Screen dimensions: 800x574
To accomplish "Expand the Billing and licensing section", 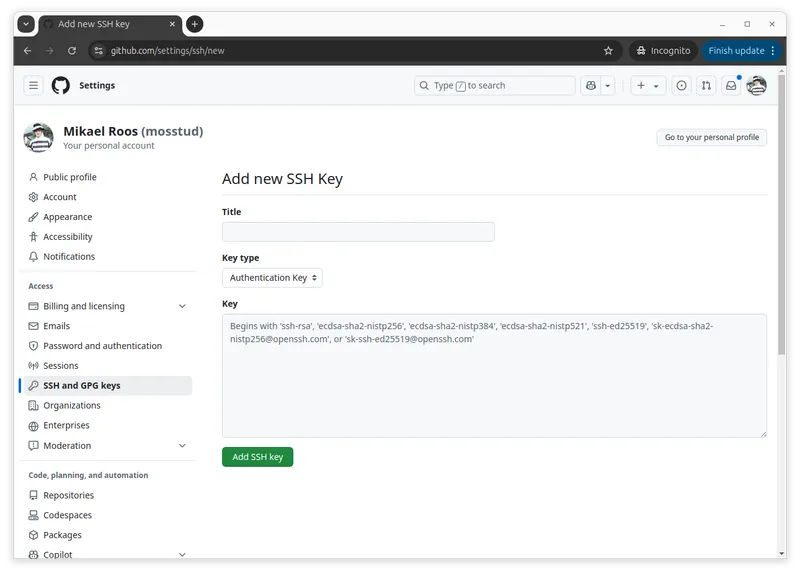I will coord(182,306).
